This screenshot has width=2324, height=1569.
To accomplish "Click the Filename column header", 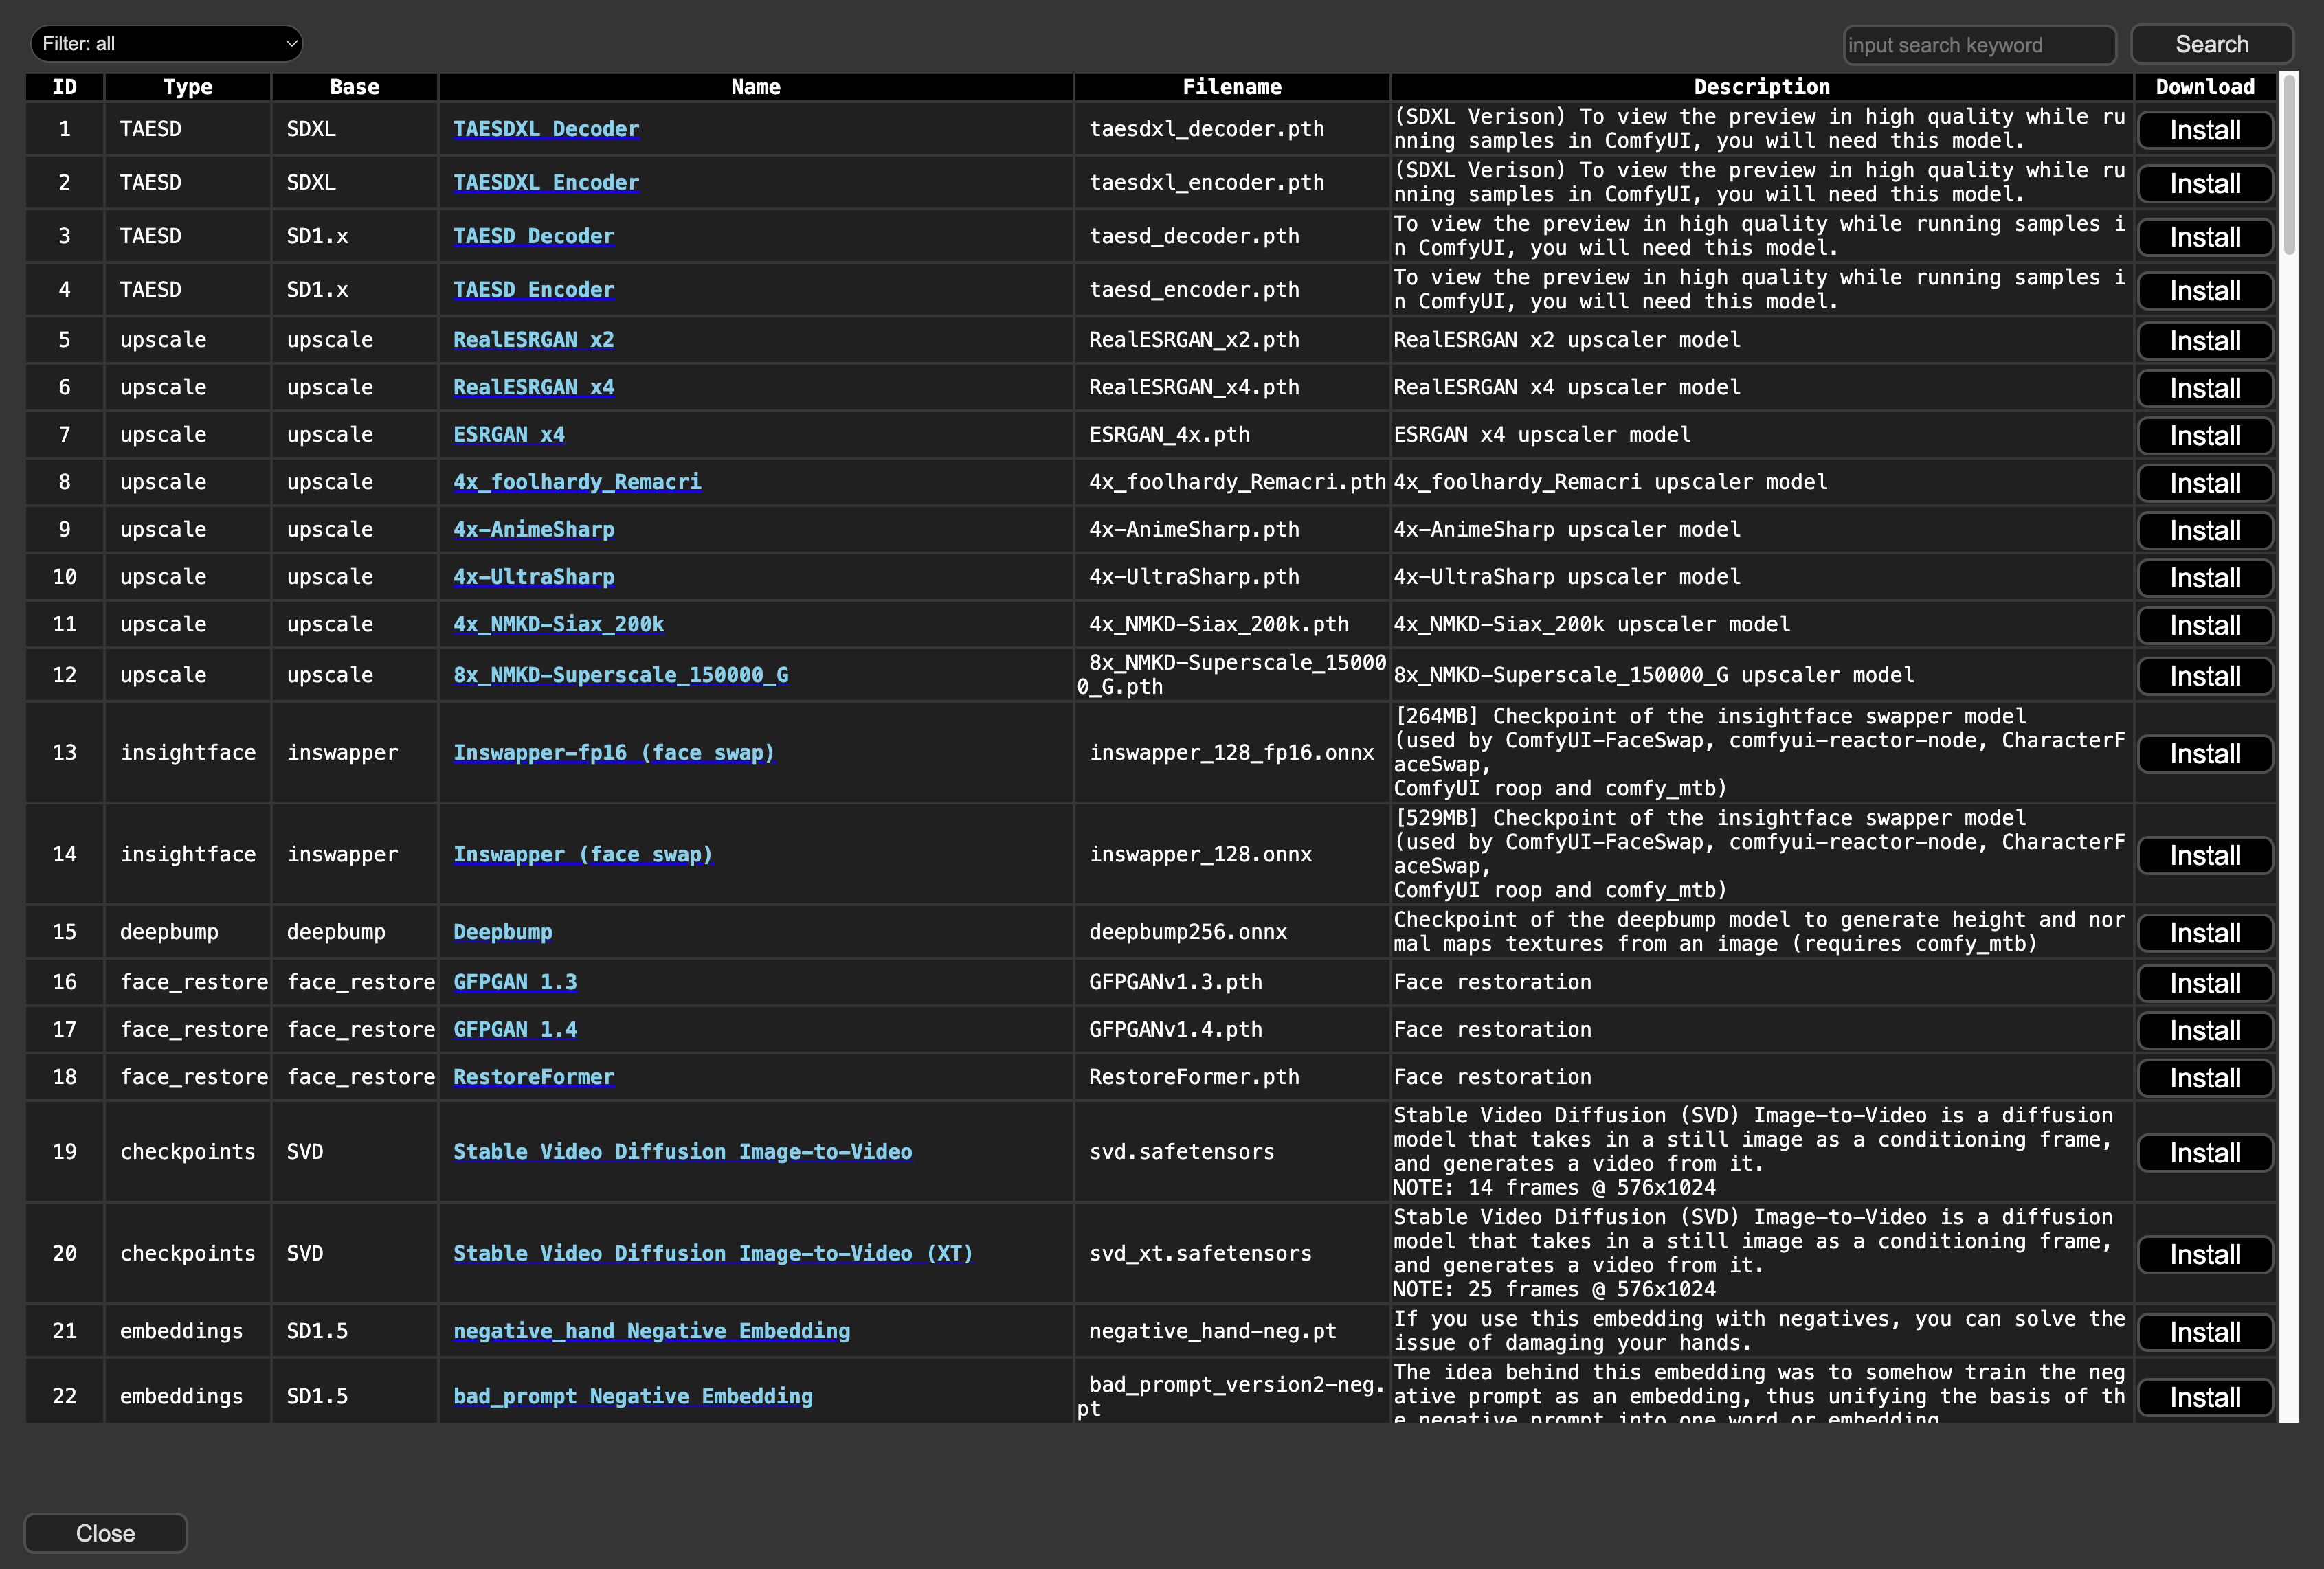I will [x=1232, y=87].
